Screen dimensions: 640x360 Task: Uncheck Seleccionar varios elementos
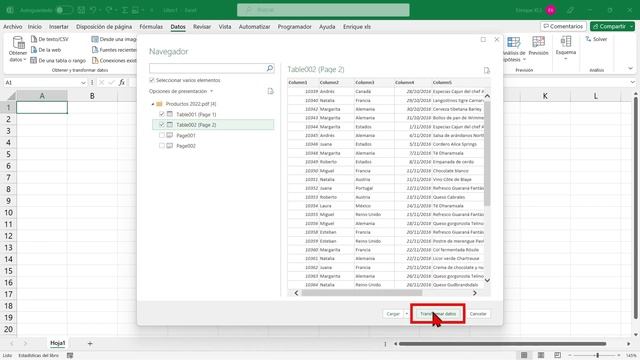click(x=152, y=80)
